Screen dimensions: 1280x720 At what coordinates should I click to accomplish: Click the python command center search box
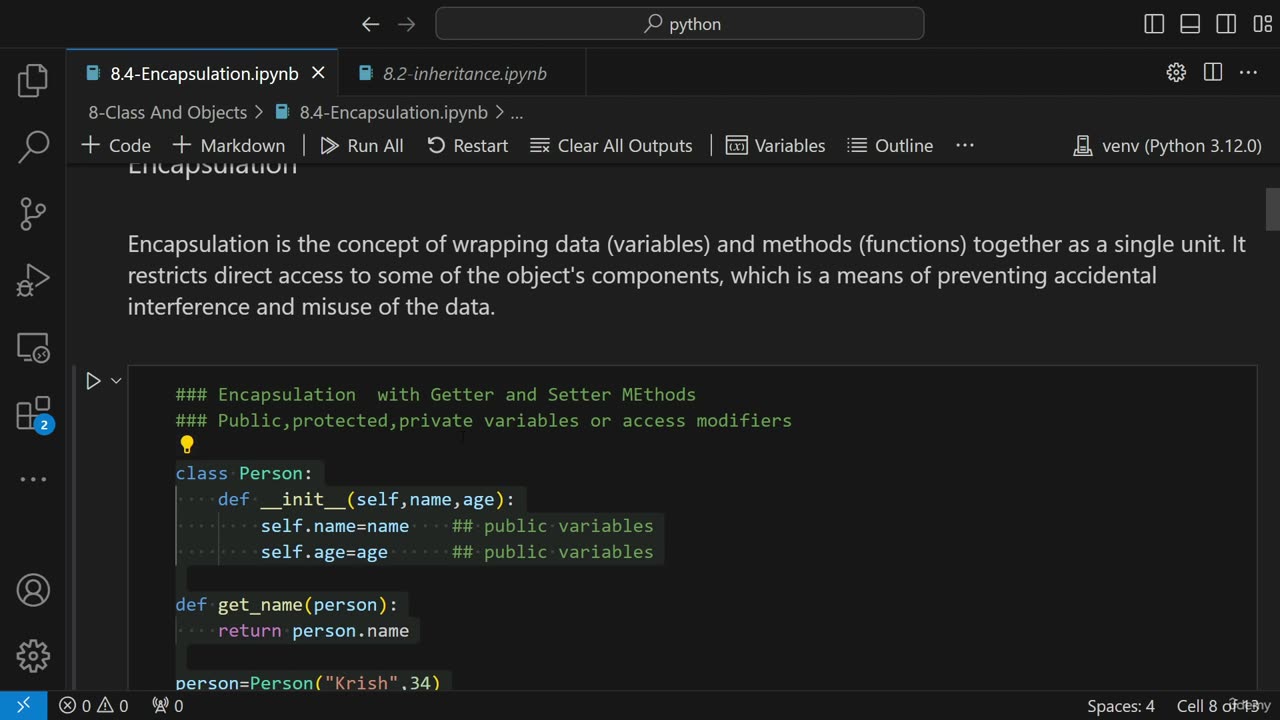pos(680,24)
